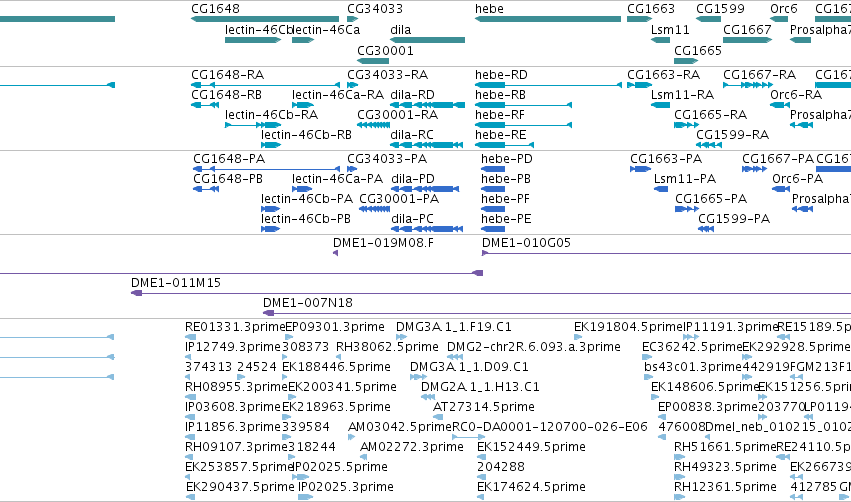Select EST DMG3A.1_1.F19.C1
This screenshot has height=502, width=851.
pos(453,327)
